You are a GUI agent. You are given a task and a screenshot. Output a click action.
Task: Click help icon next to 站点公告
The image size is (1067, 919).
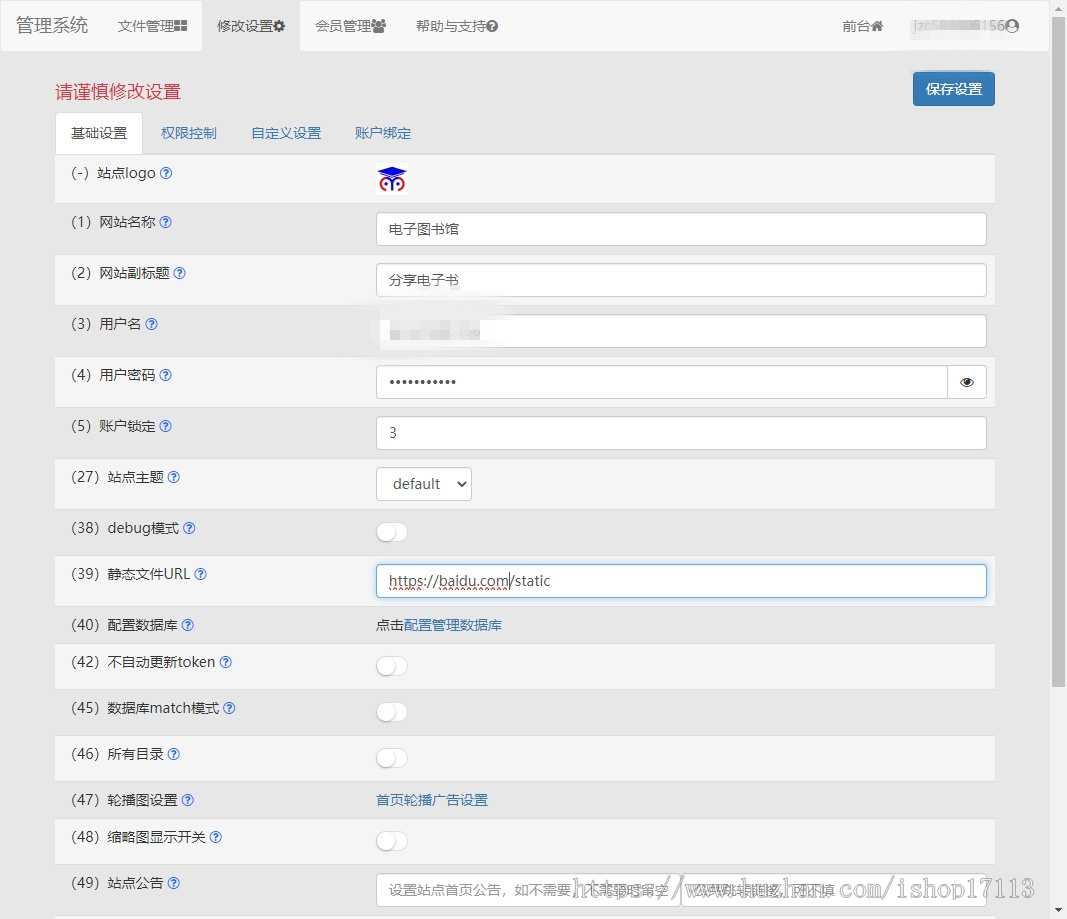click(x=174, y=883)
